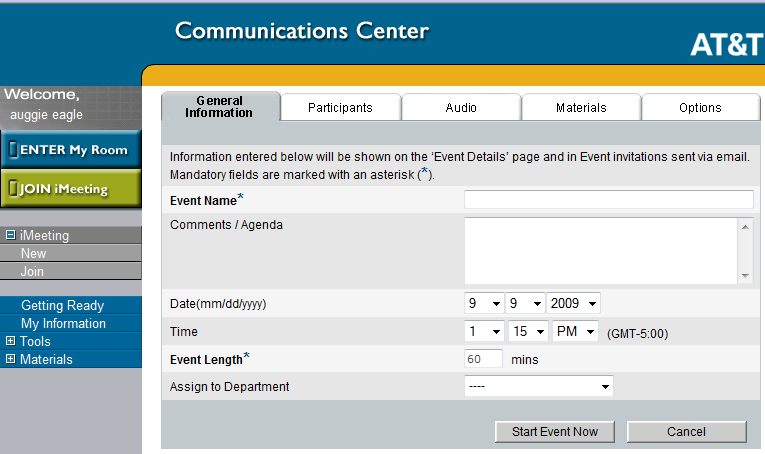Screen dimensions: 765x454
Task: Open the Time hour dropdown
Action: tap(484, 332)
